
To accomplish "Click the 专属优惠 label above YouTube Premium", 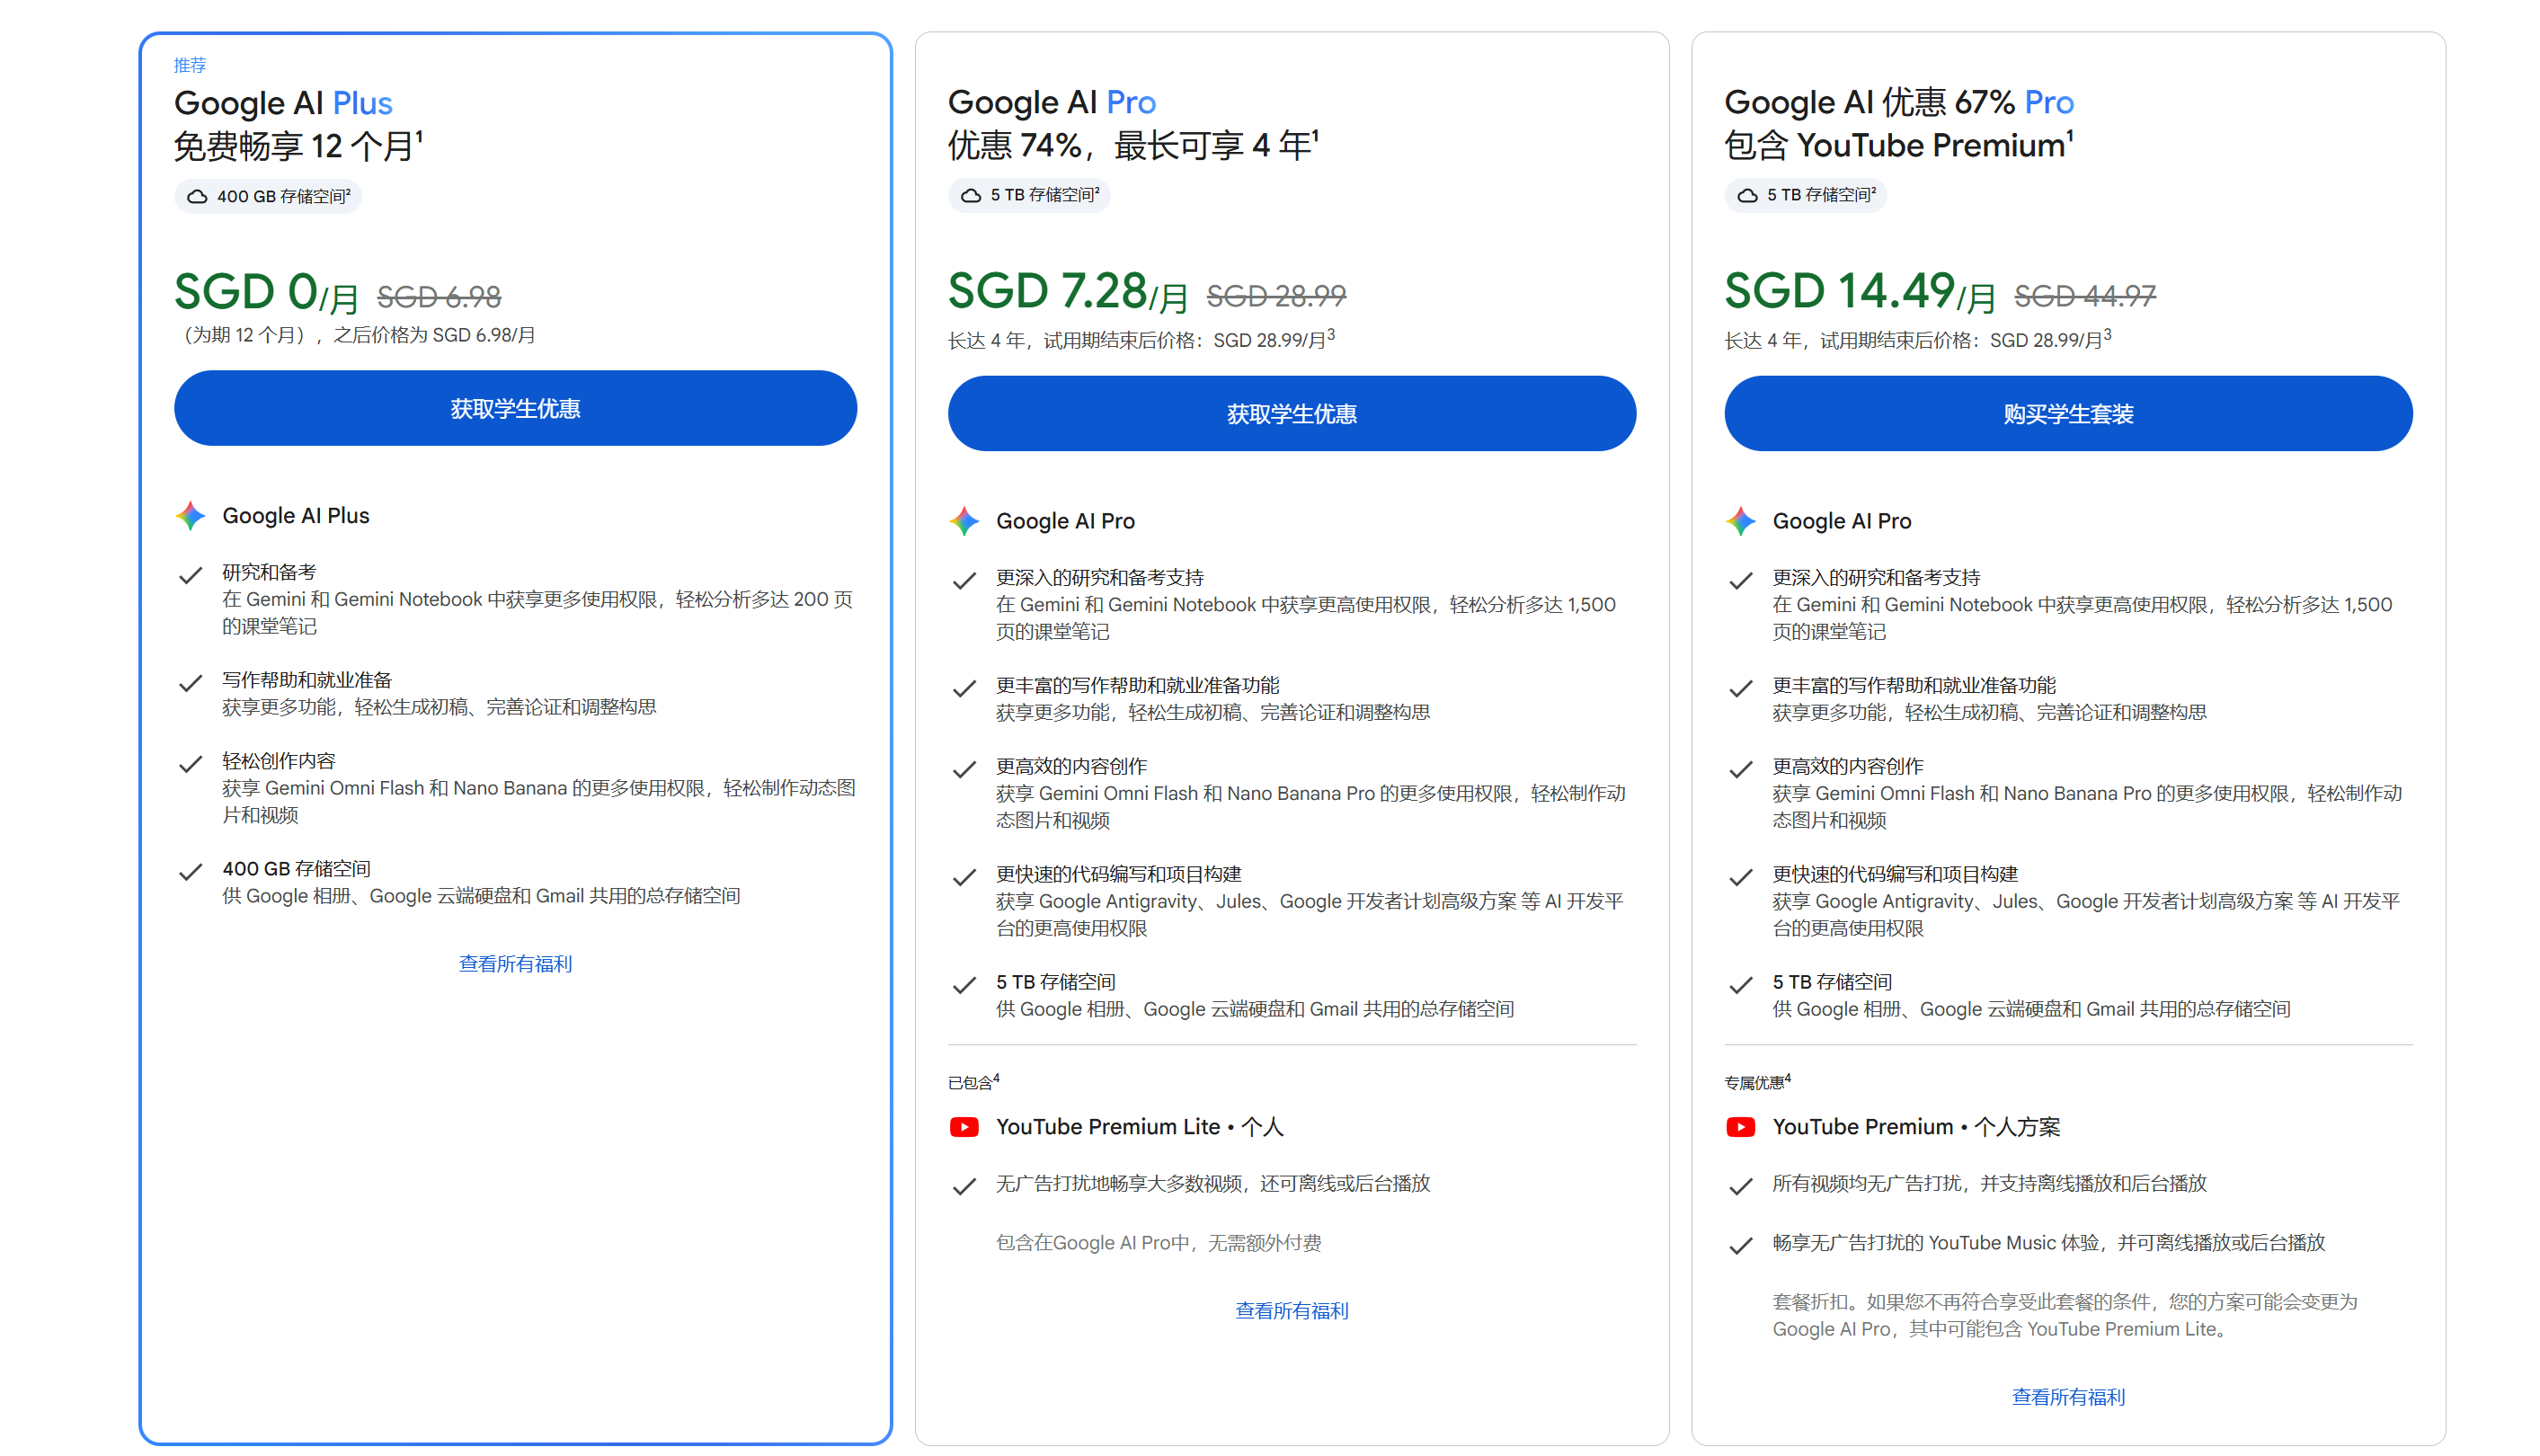I will [x=1757, y=1081].
